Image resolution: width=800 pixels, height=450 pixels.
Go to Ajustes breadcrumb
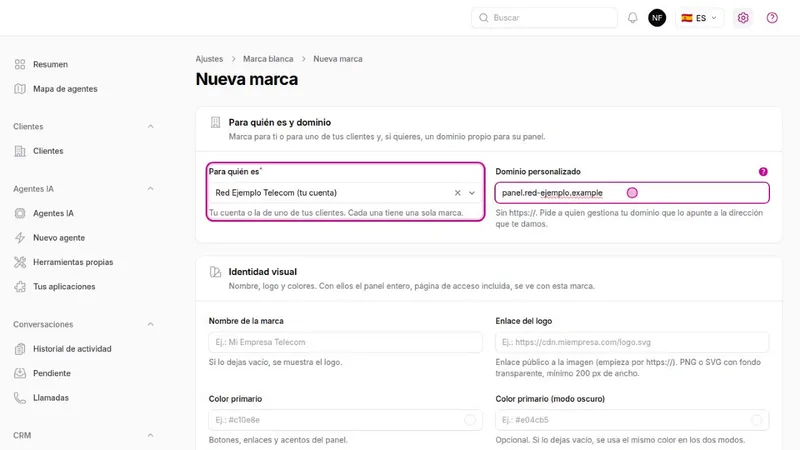(x=209, y=59)
